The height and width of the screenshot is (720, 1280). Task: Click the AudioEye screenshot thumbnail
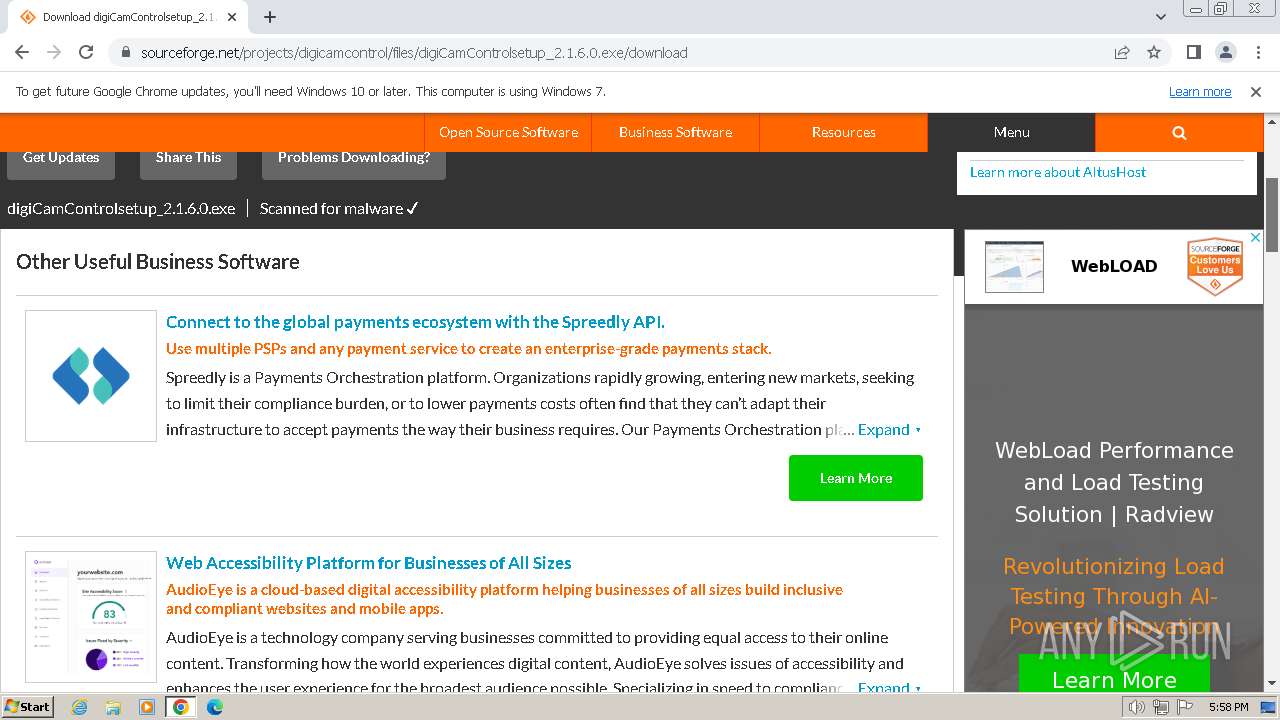coord(91,617)
